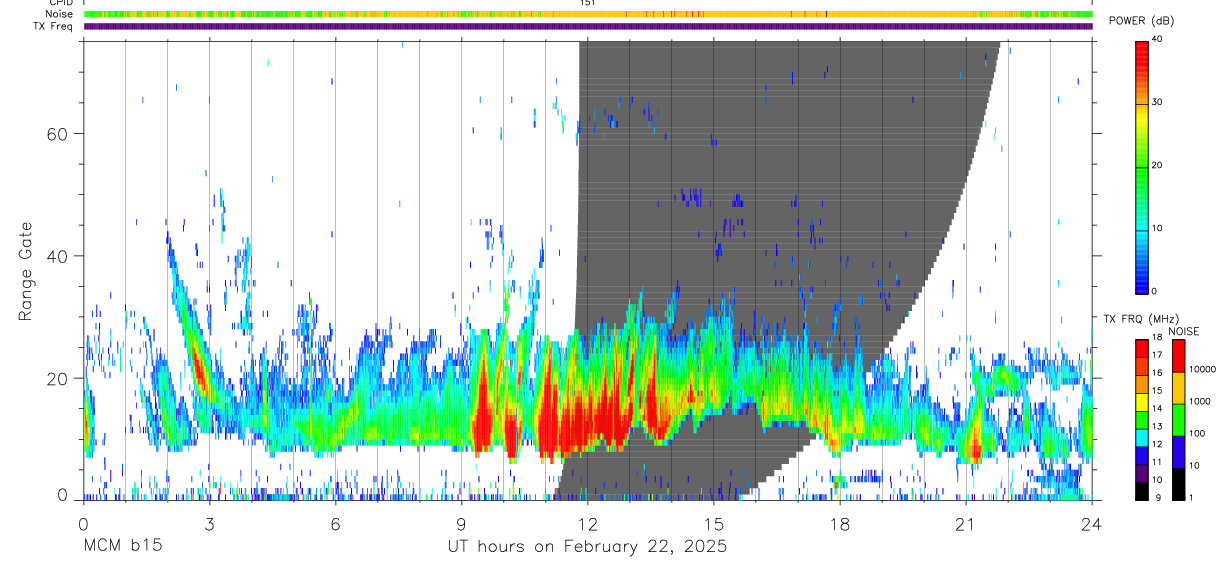Click the NOISE color scale bar

[x=1178, y=418]
